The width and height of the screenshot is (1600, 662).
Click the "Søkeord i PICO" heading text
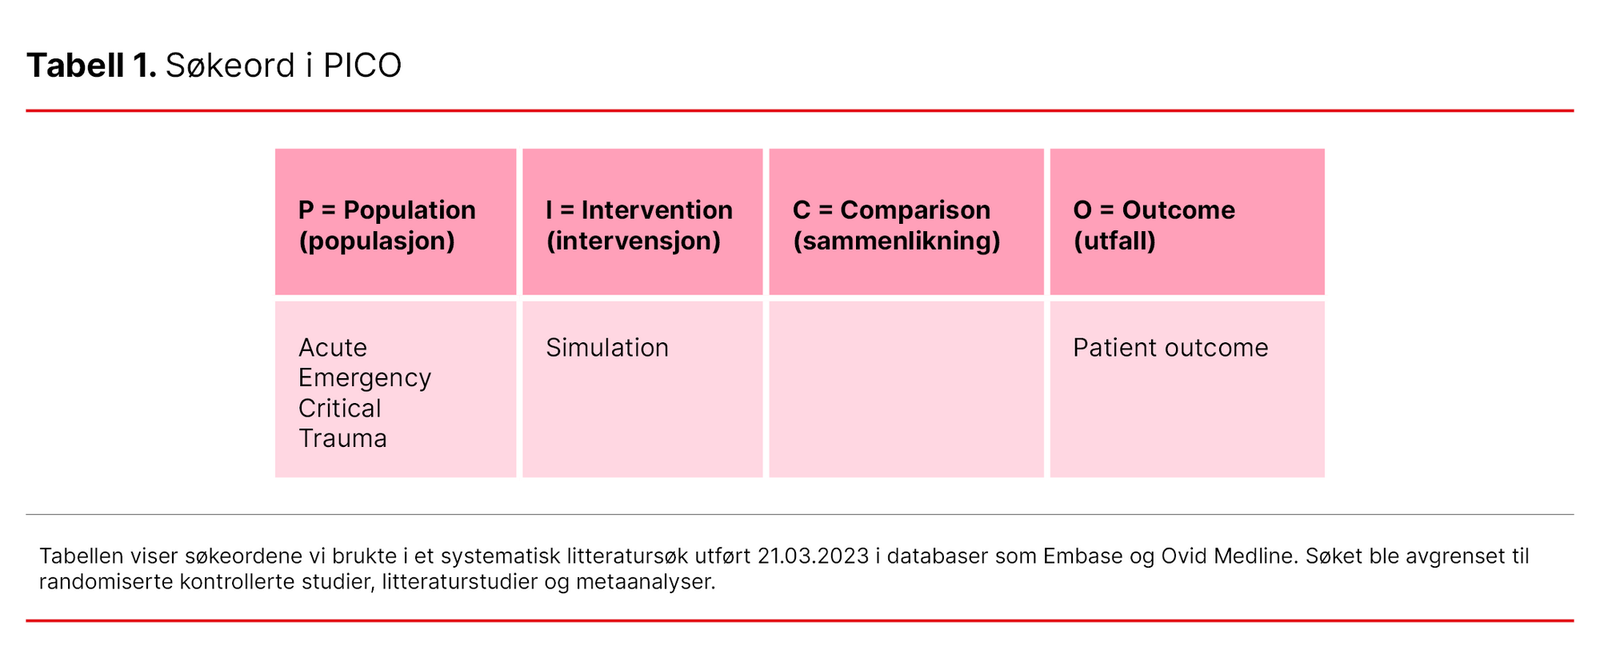(283, 66)
